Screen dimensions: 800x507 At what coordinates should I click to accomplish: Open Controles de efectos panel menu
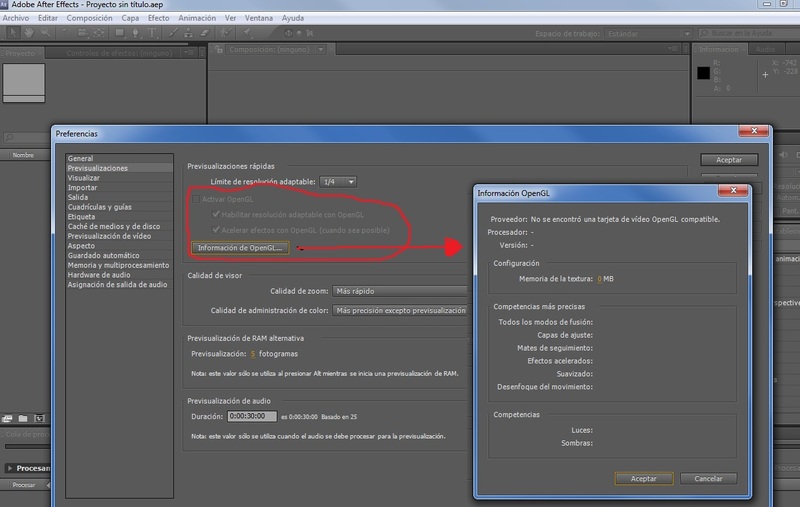[190, 53]
